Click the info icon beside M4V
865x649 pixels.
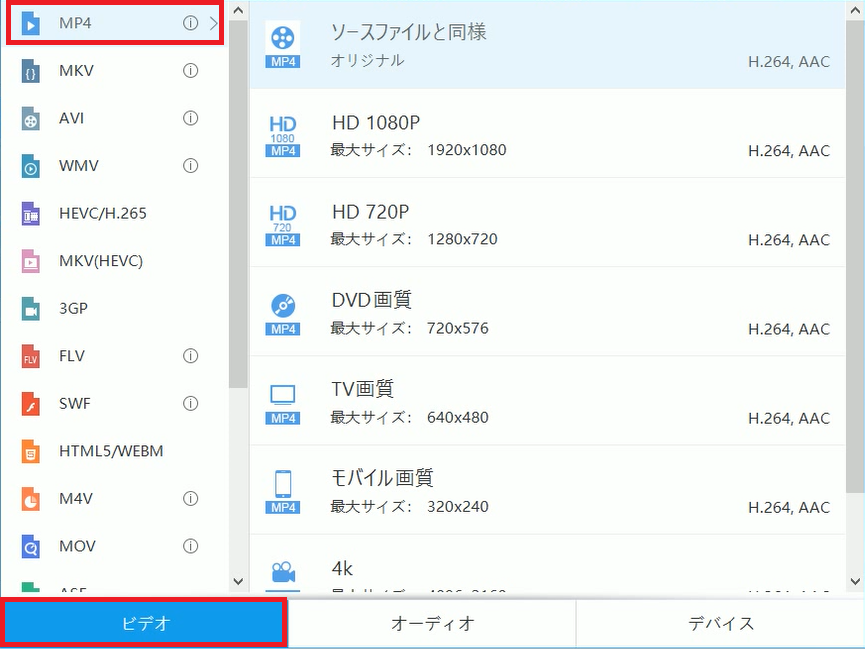(190, 498)
